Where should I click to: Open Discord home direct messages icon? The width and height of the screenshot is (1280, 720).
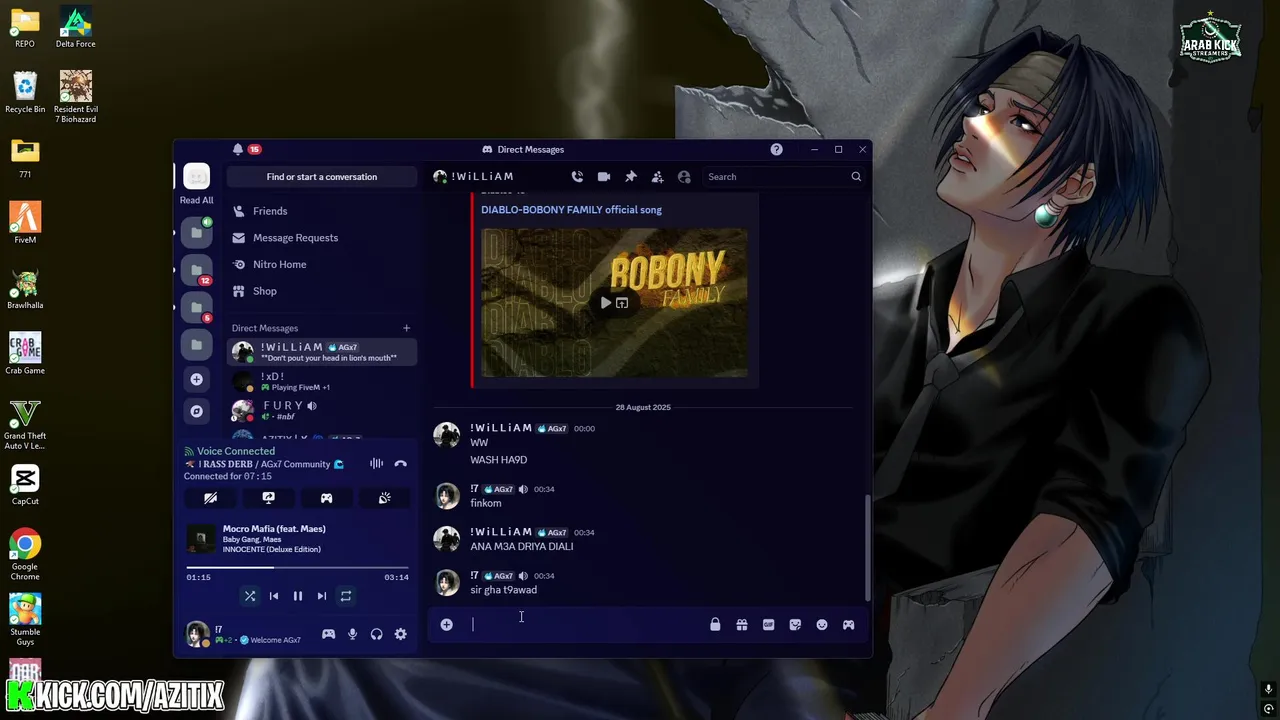pos(197,176)
